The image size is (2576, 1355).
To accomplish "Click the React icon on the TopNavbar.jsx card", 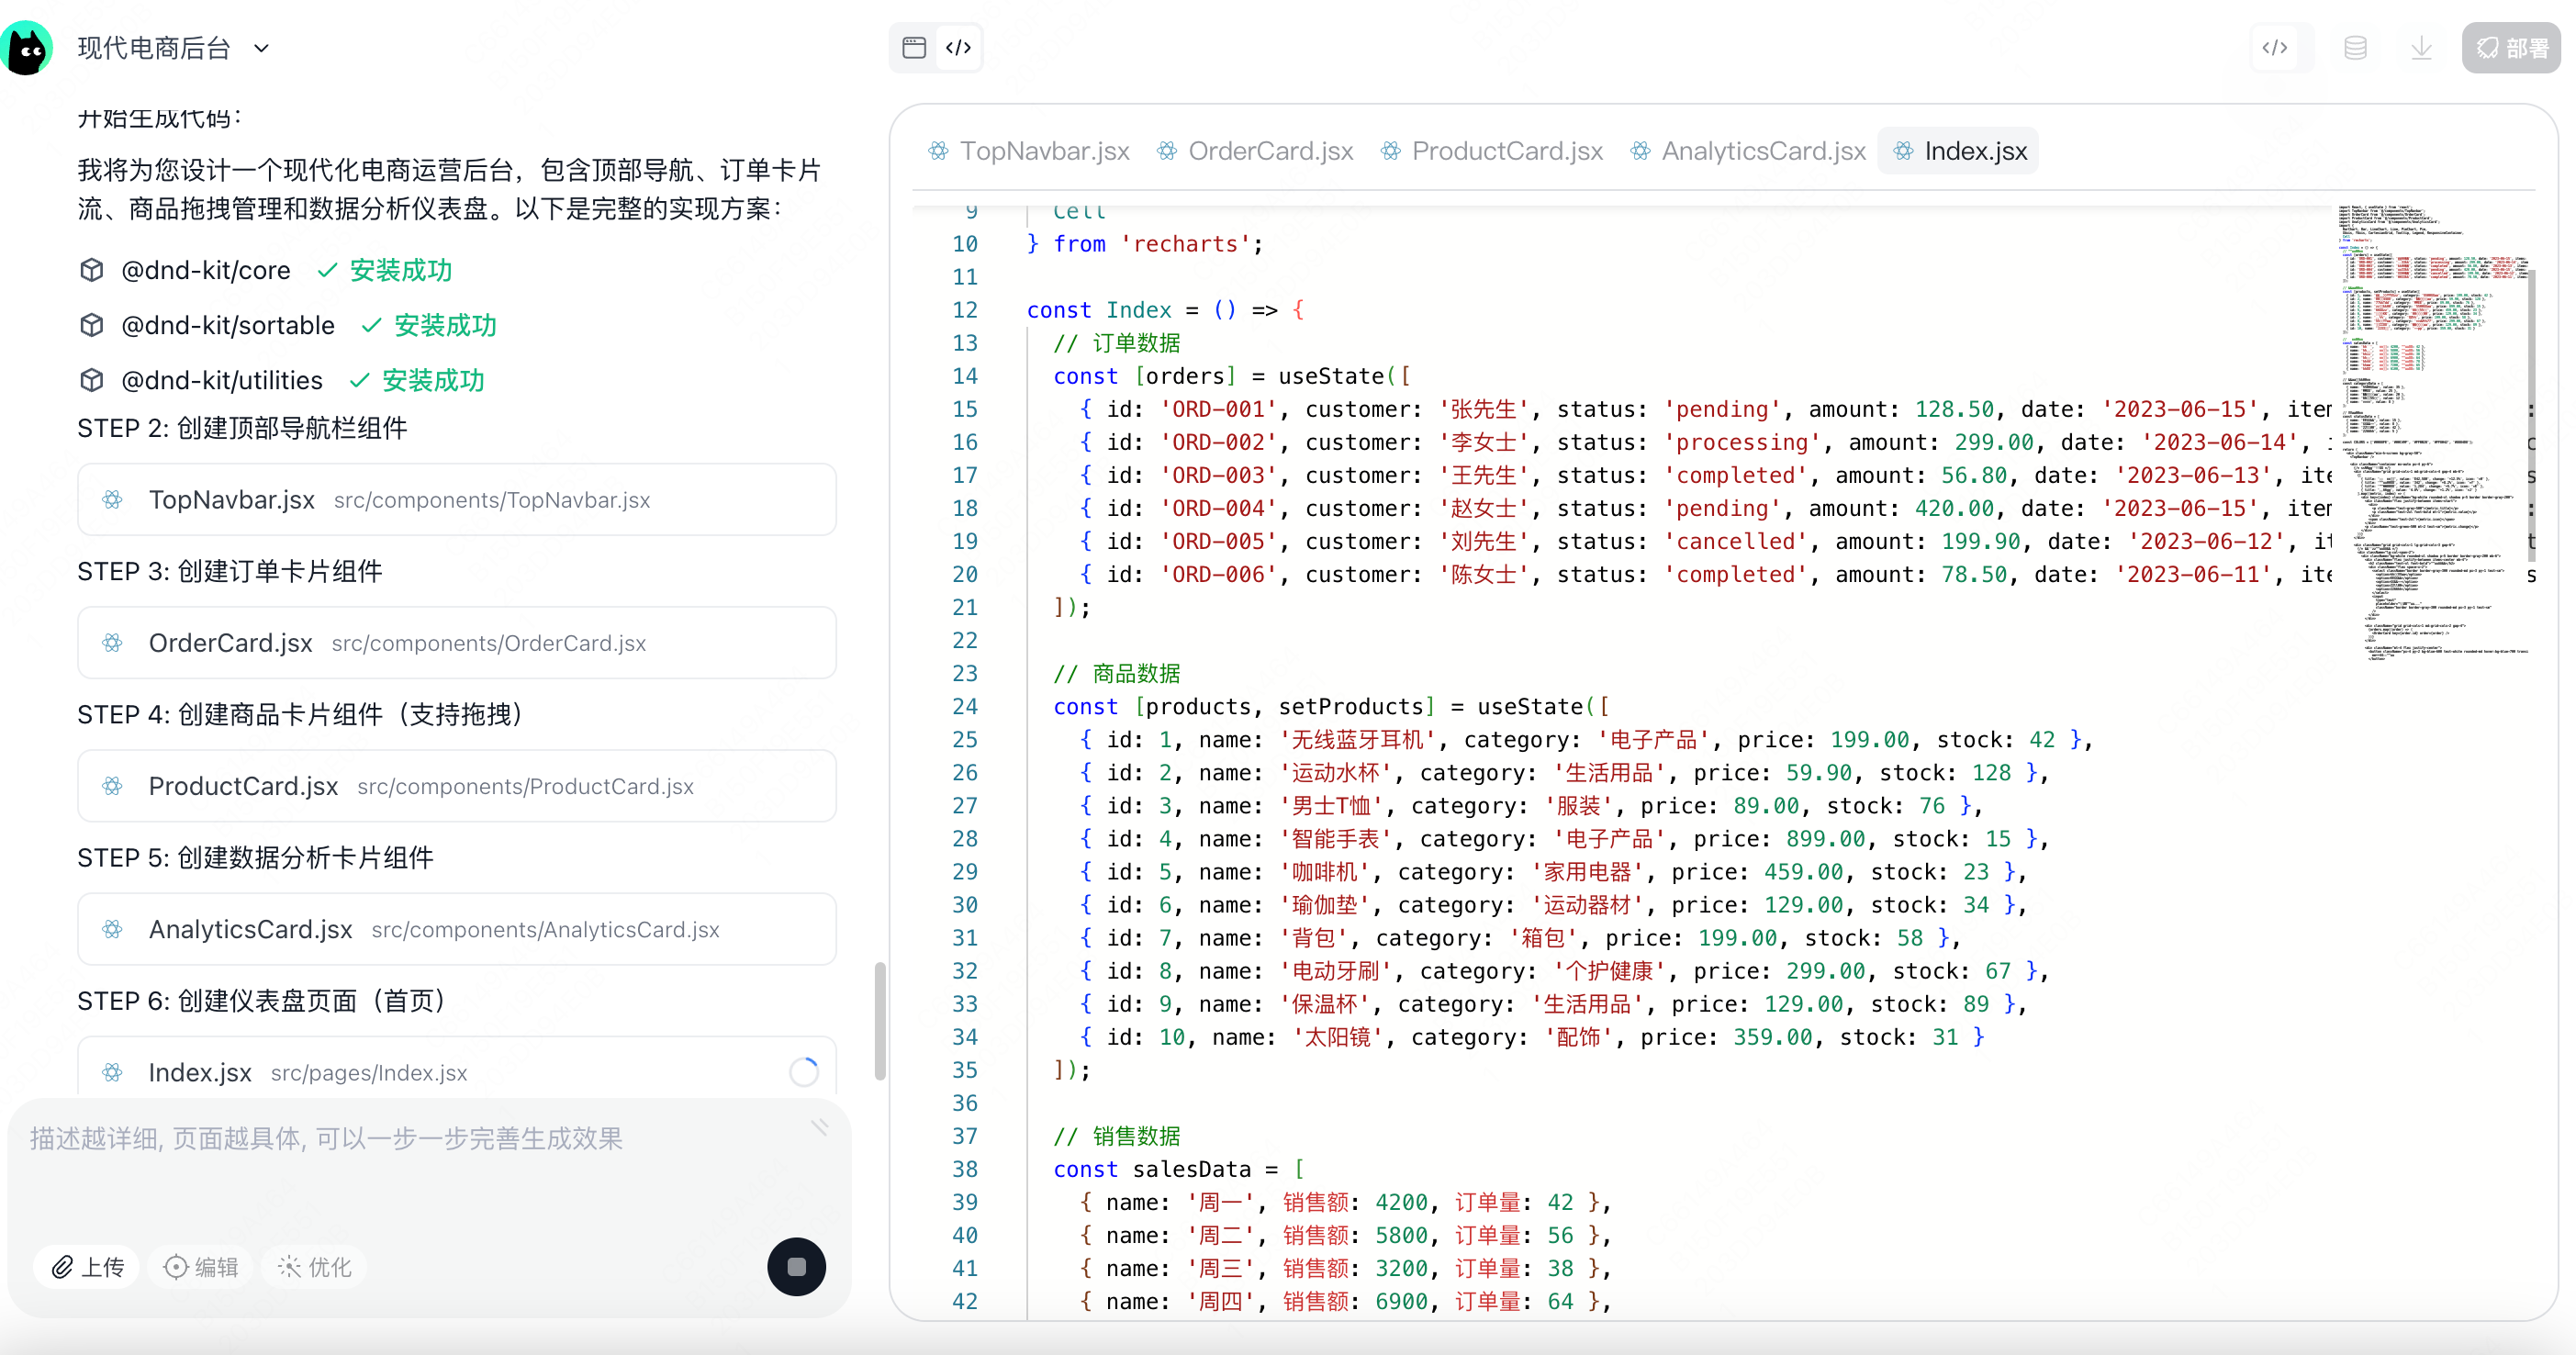I will [113, 500].
